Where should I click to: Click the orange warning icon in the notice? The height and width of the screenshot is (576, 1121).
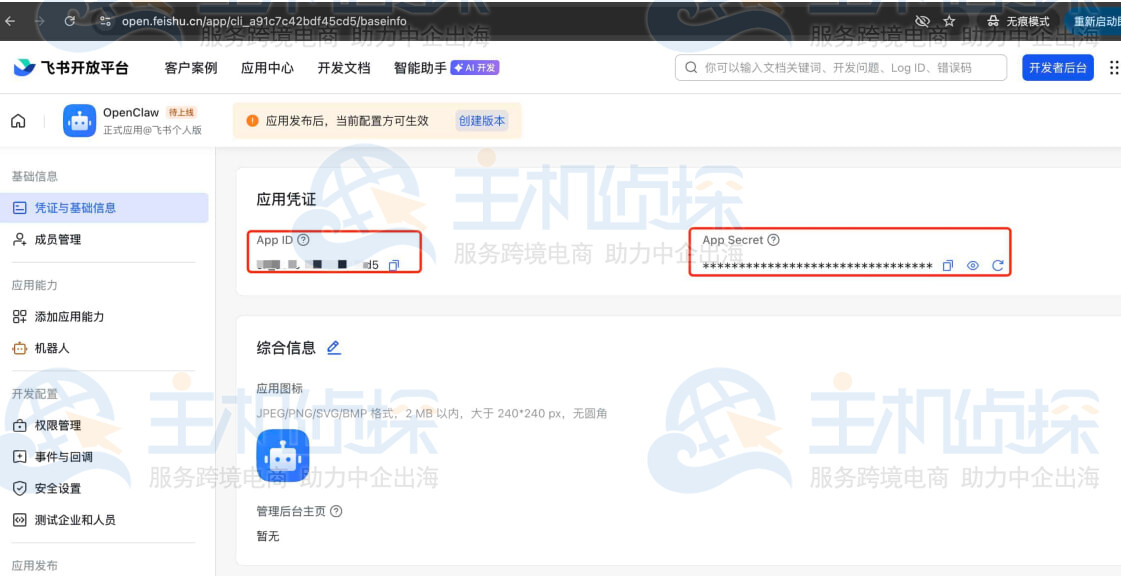coord(252,121)
